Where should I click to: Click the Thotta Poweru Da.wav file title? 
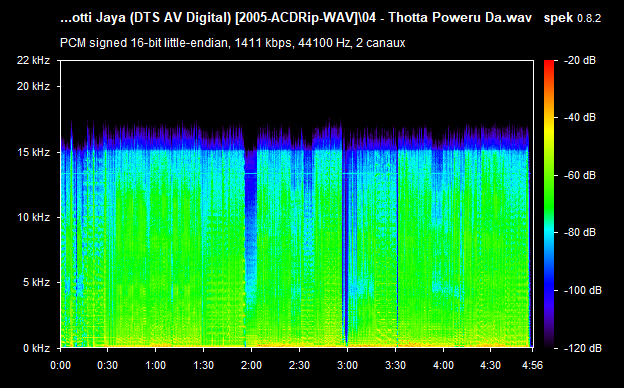click(x=460, y=18)
